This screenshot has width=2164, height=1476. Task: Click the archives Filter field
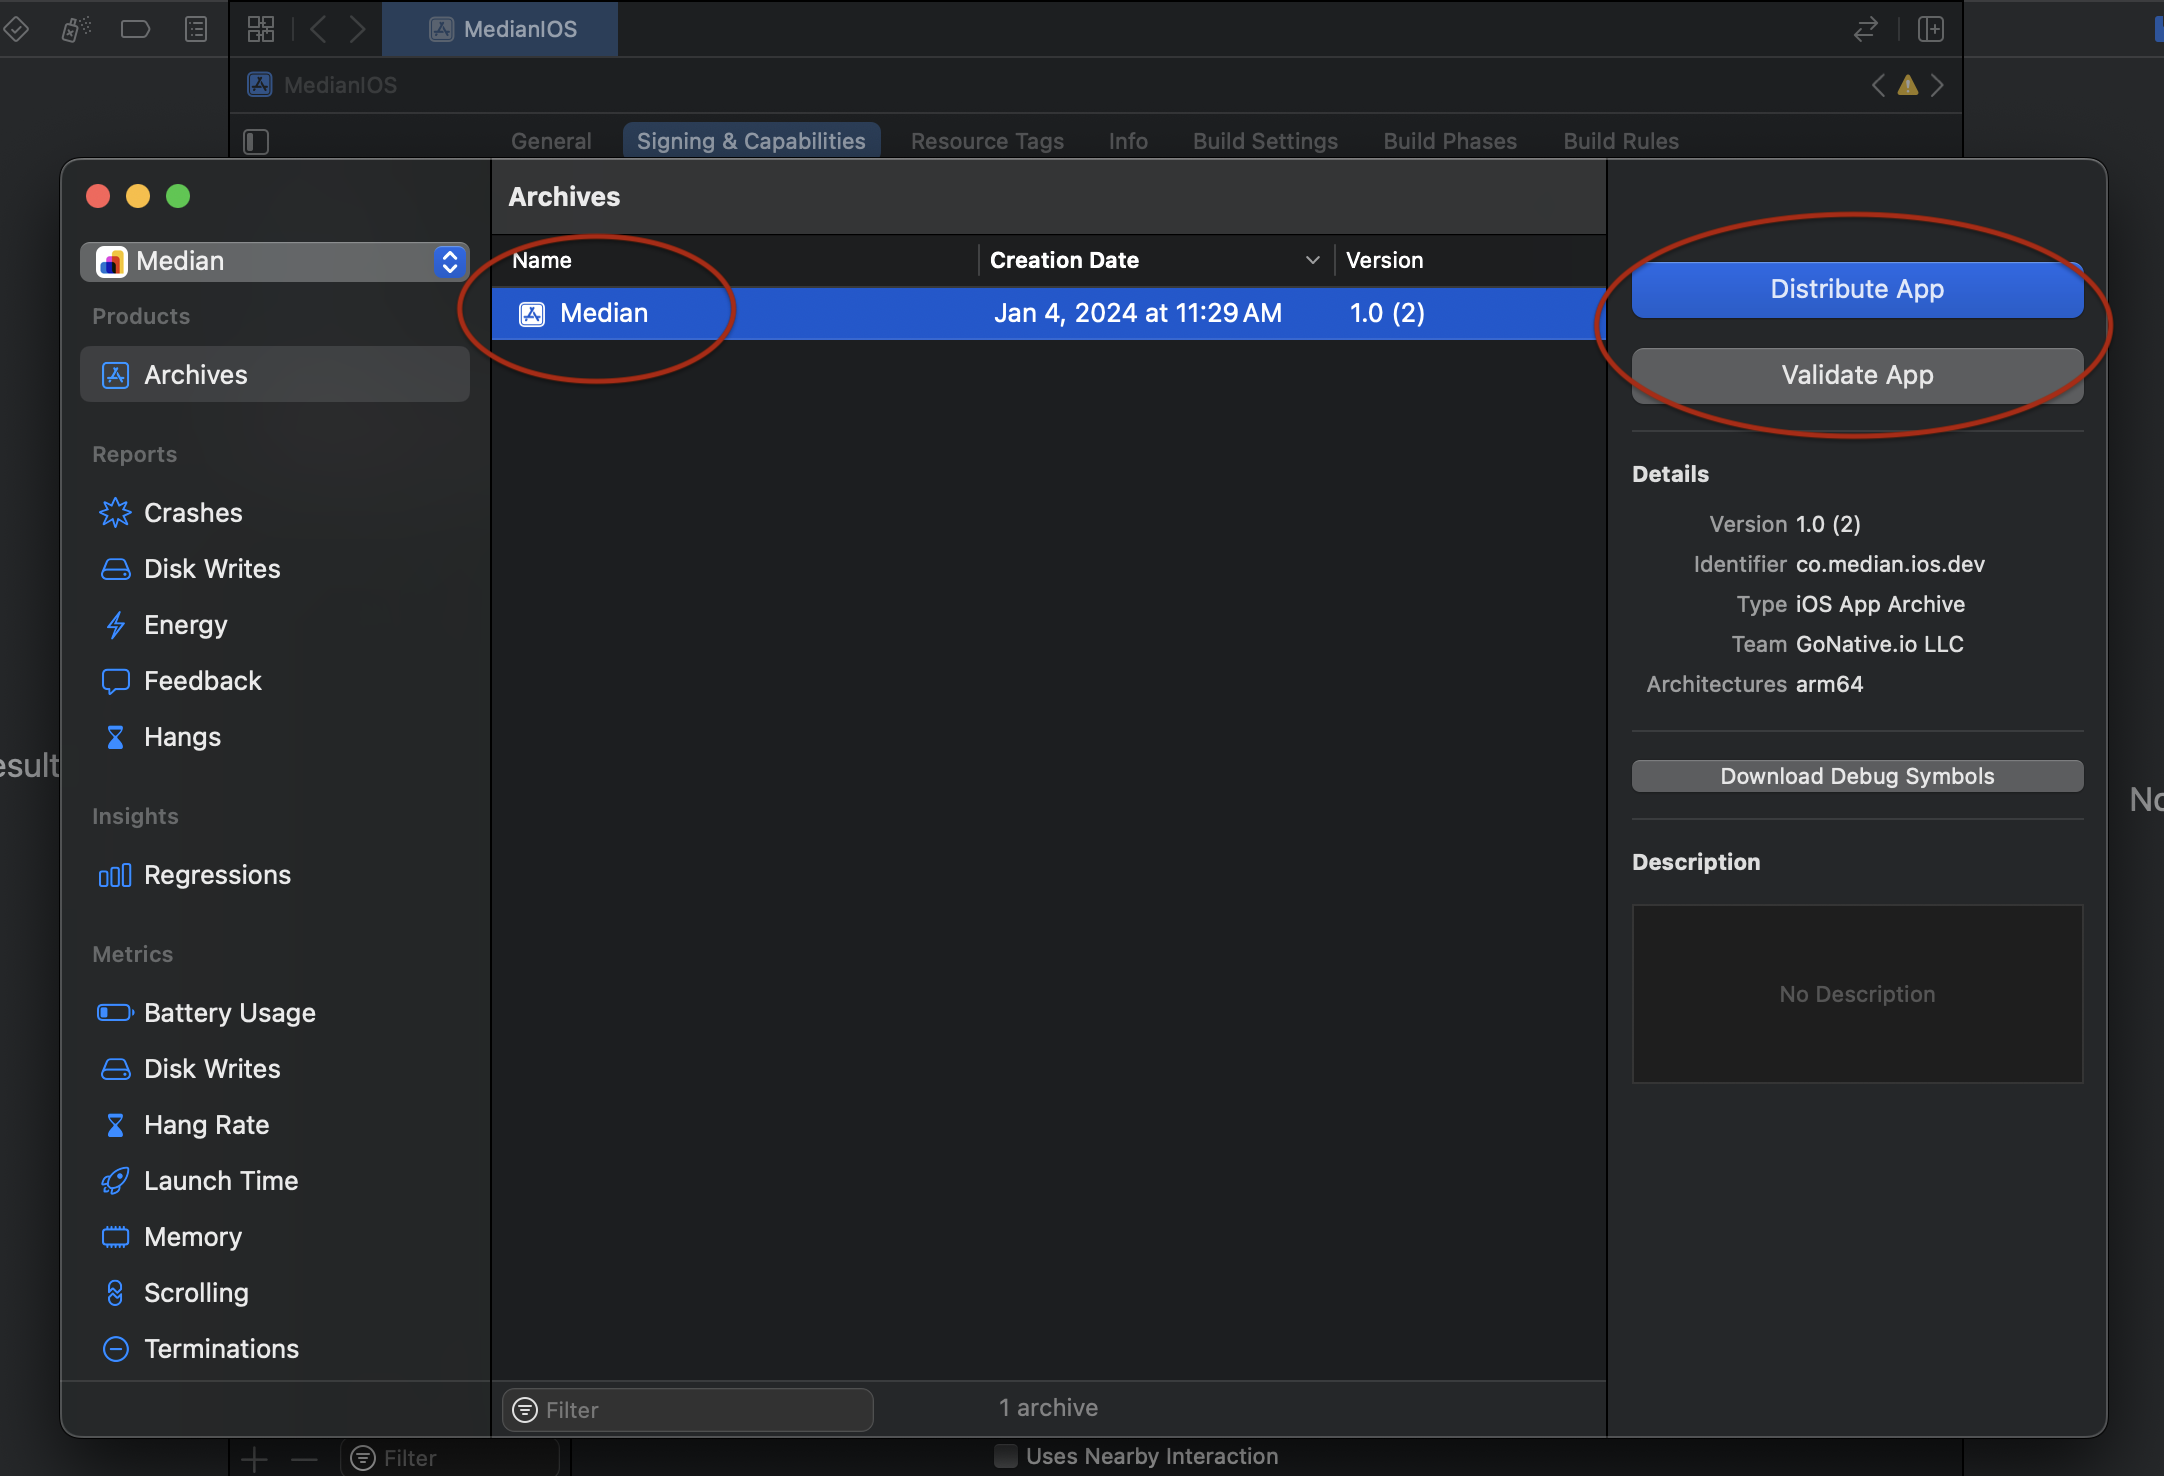pos(688,1409)
